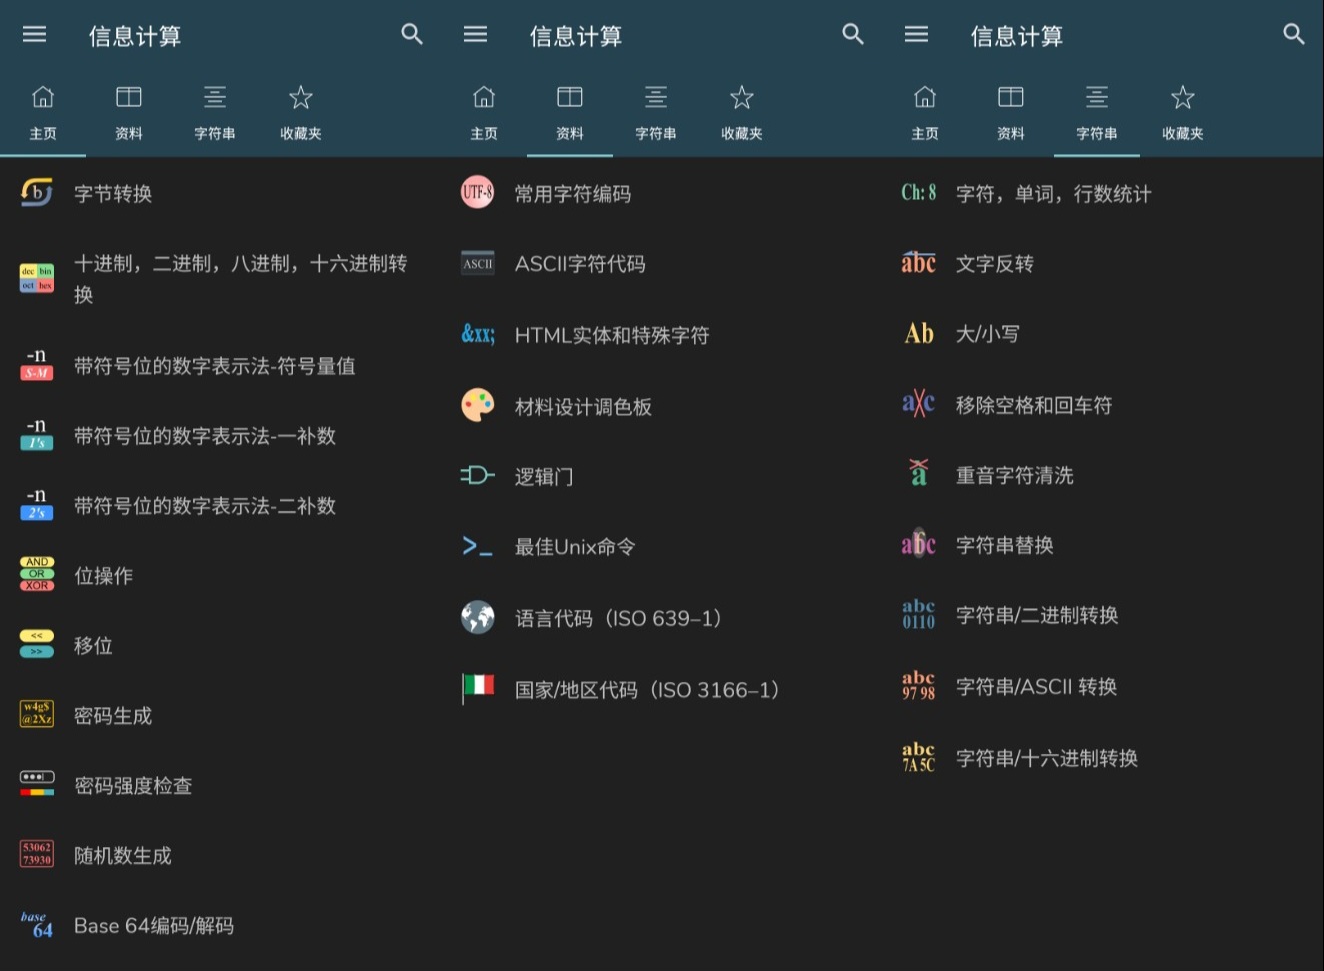Click the bit shift arrows icon
Viewport: 1324px width, 971px height.
37,644
